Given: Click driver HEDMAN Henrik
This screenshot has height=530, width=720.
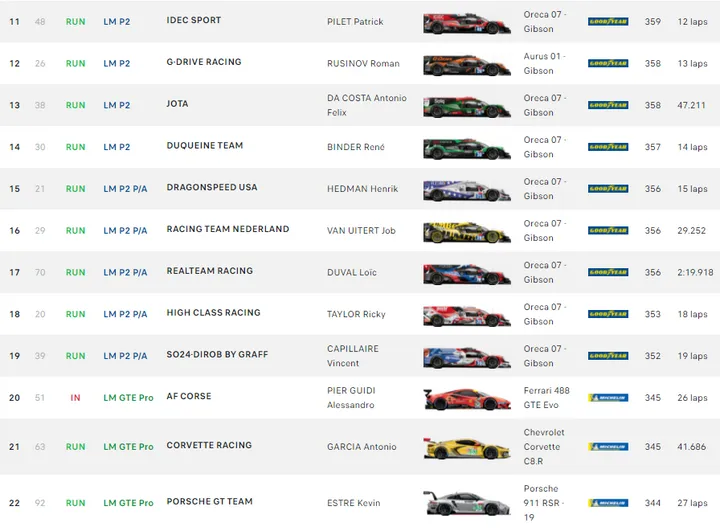Looking at the screenshot, I should point(363,189).
